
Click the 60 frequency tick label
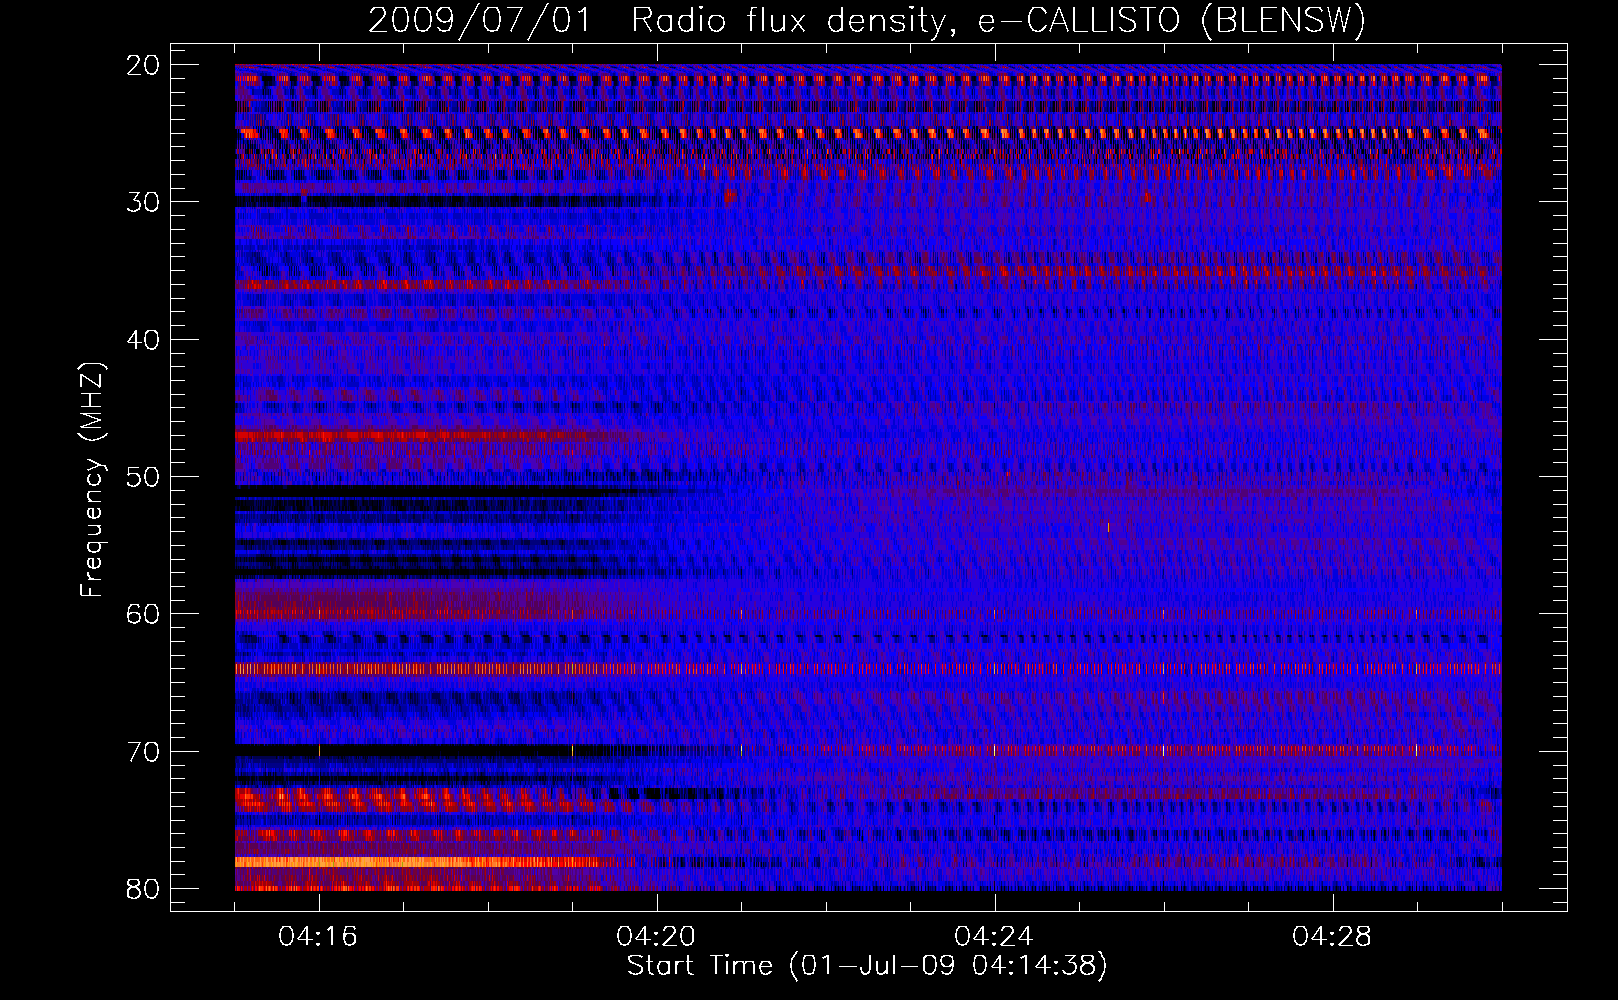point(144,614)
